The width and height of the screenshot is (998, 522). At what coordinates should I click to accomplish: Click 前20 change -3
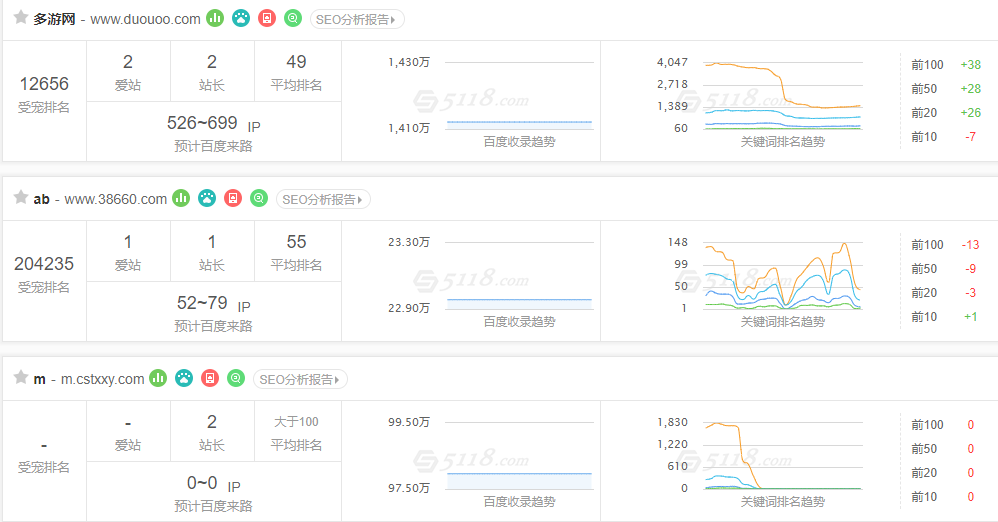971,293
